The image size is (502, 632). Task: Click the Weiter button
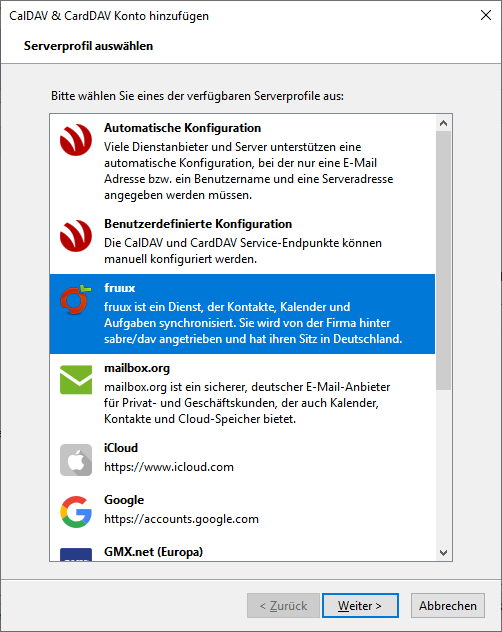[x=360, y=605]
